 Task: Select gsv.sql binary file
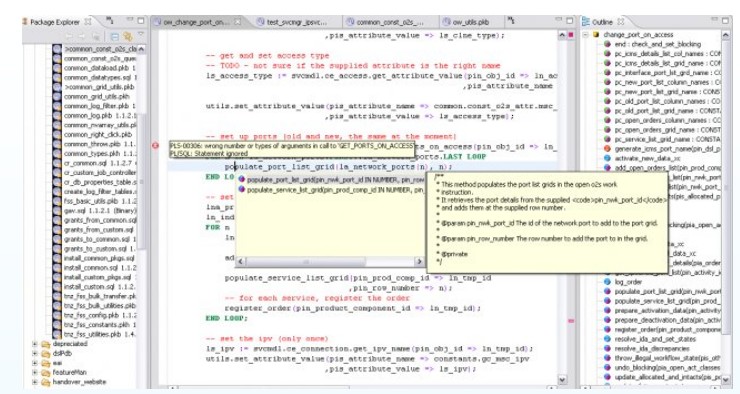100,210
